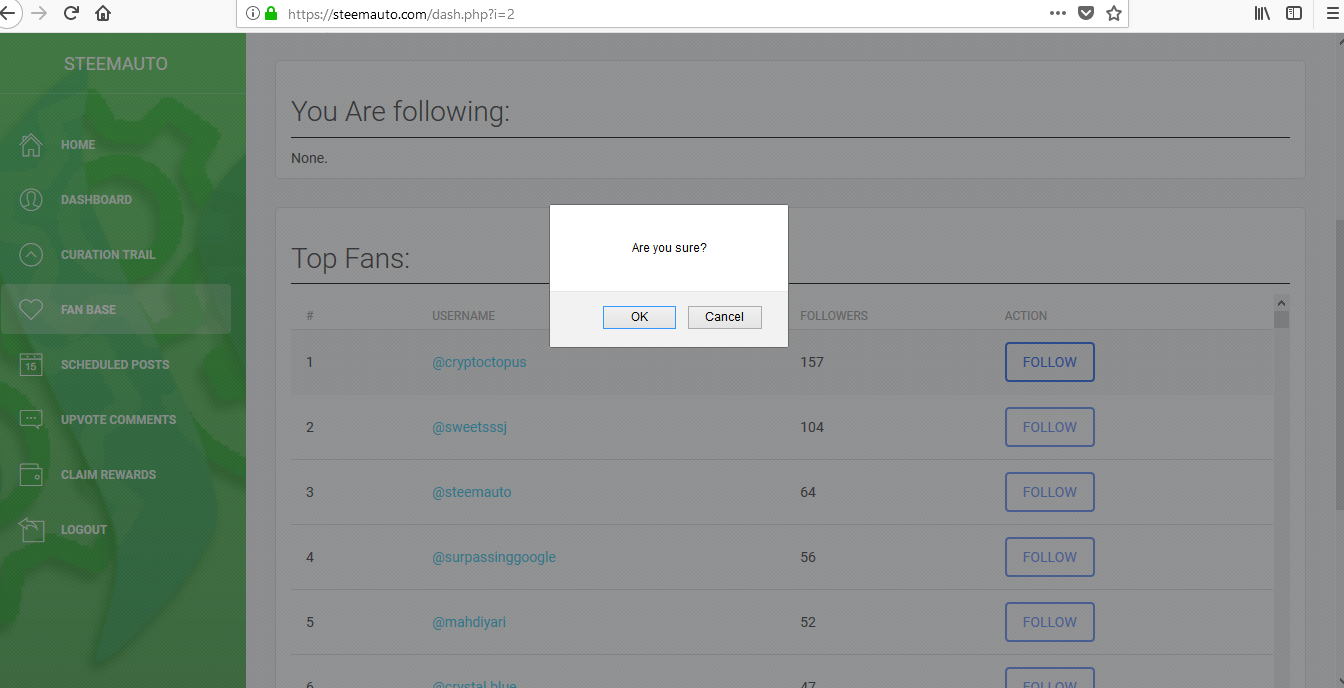Reload the page with browser refresh button
The height and width of the screenshot is (688, 1344).
(x=71, y=14)
